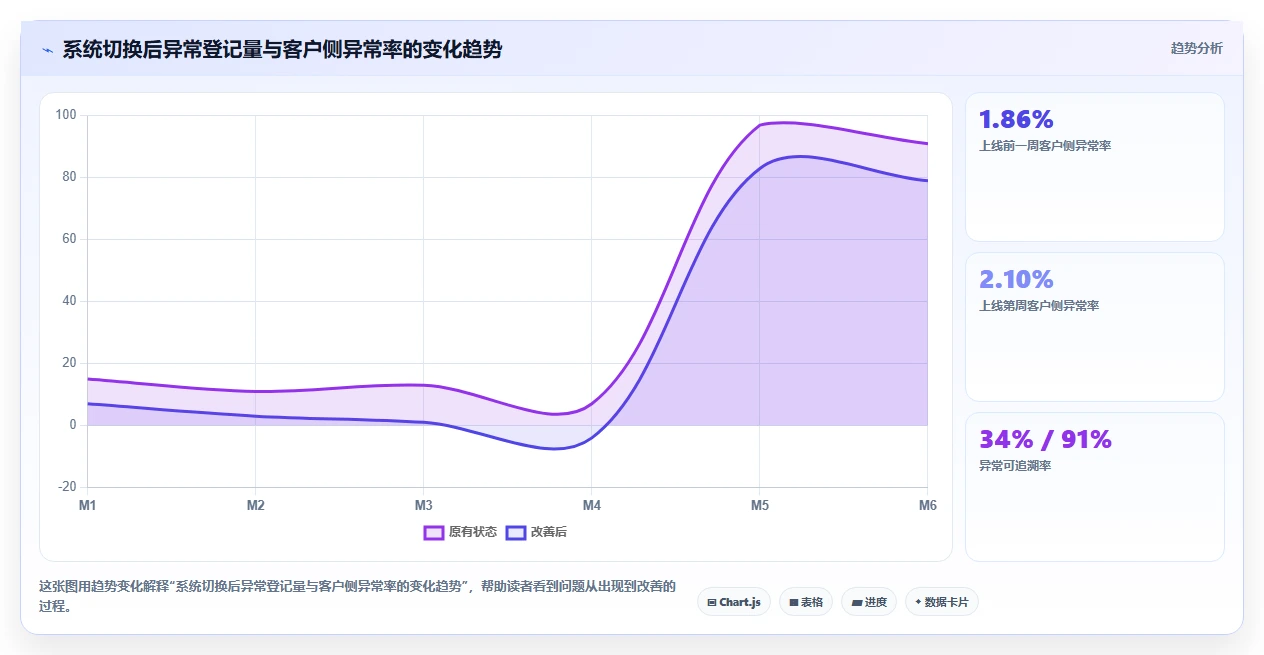Click the 40 y-axis tick label
The width and height of the screenshot is (1264, 655).
69,301
